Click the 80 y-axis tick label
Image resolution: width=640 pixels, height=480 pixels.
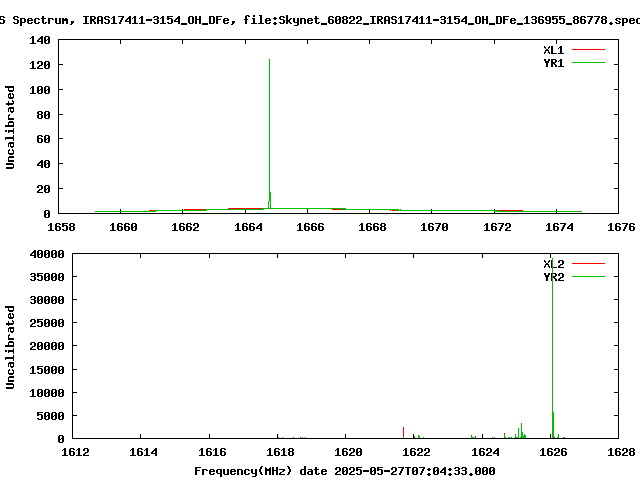(x=43, y=115)
